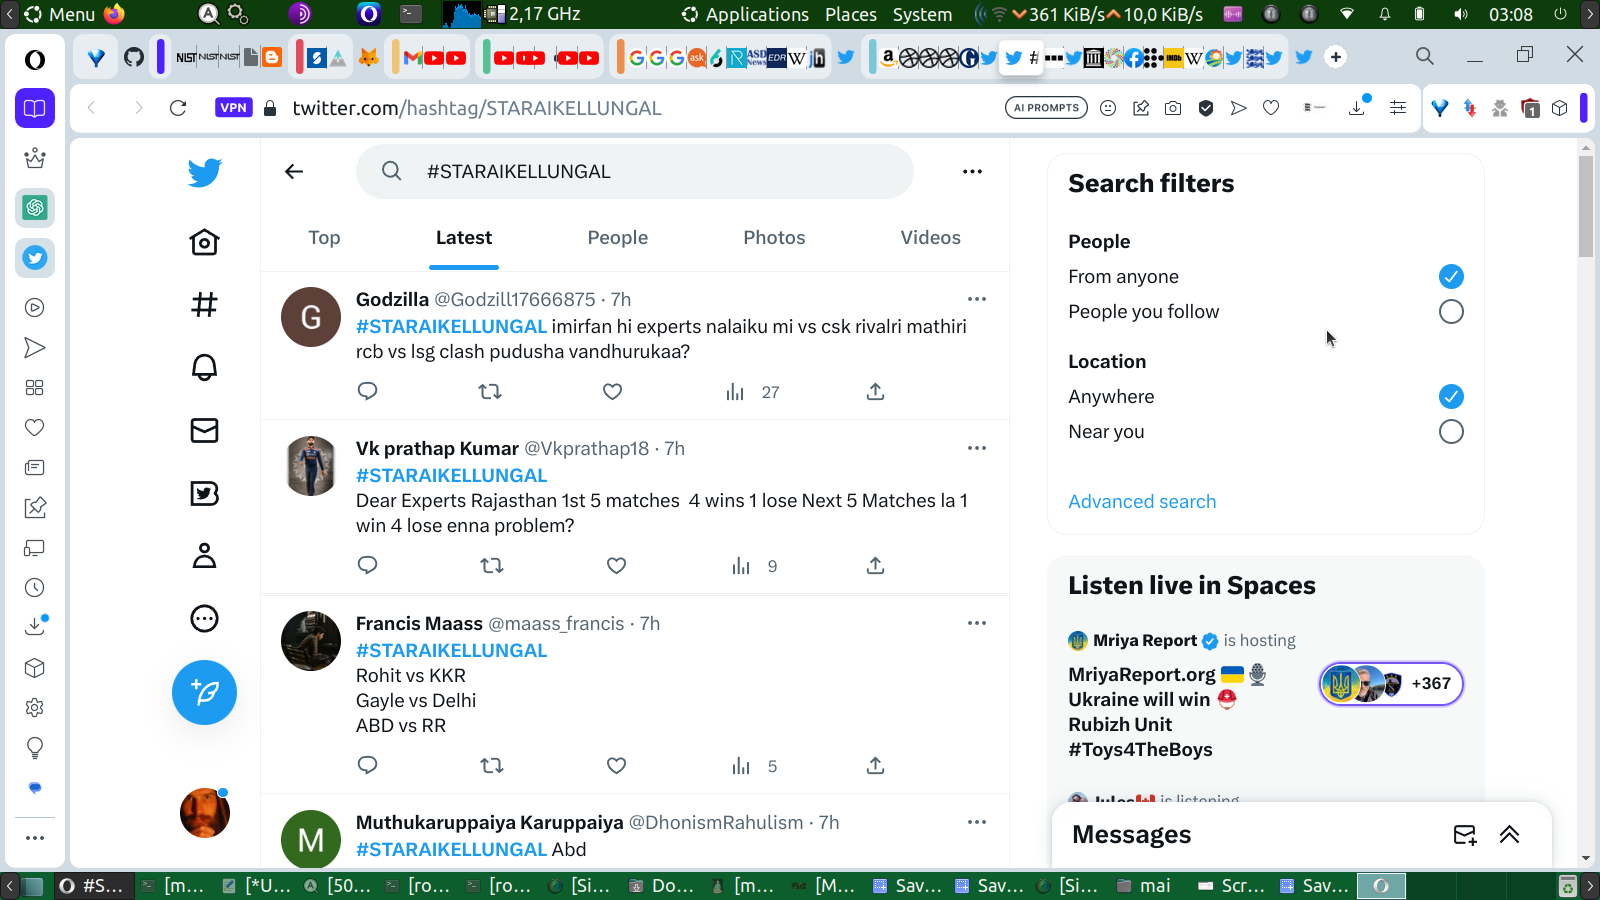Open the Places menu in the top panel
The width and height of the screenshot is (1600, 900).
(851, 14)
